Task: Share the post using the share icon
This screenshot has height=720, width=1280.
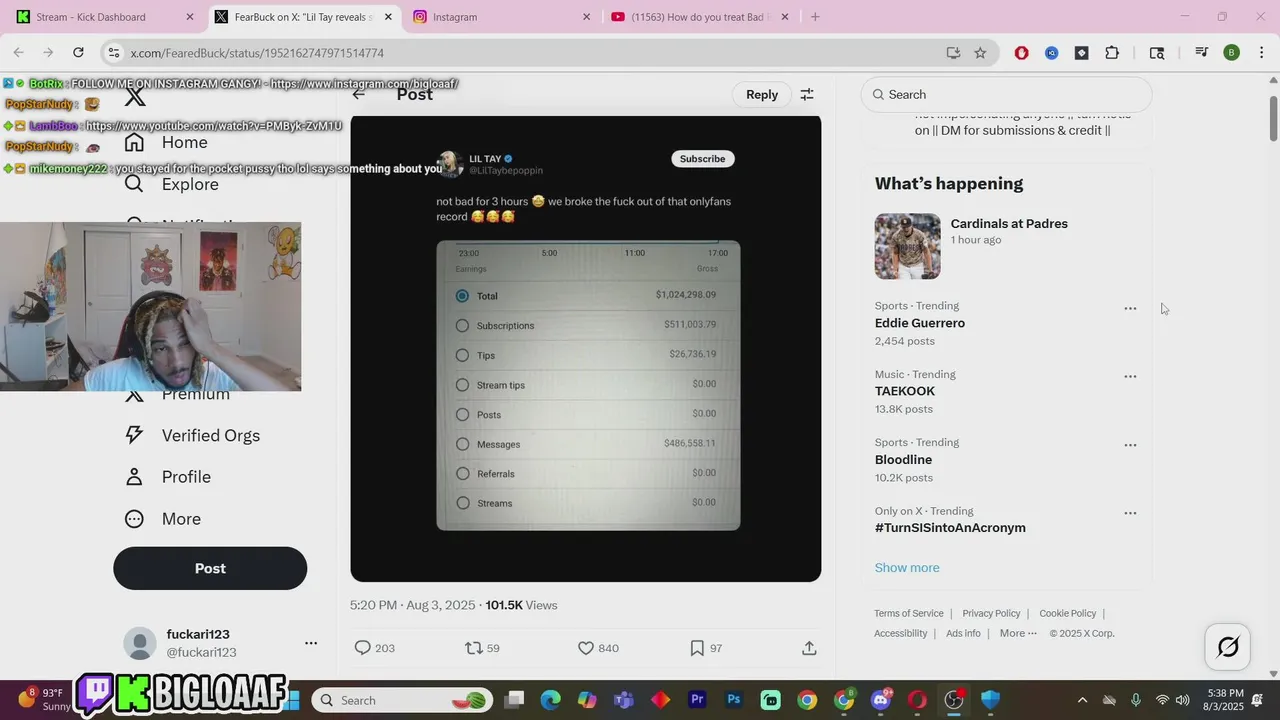Action: coord(809,648)
